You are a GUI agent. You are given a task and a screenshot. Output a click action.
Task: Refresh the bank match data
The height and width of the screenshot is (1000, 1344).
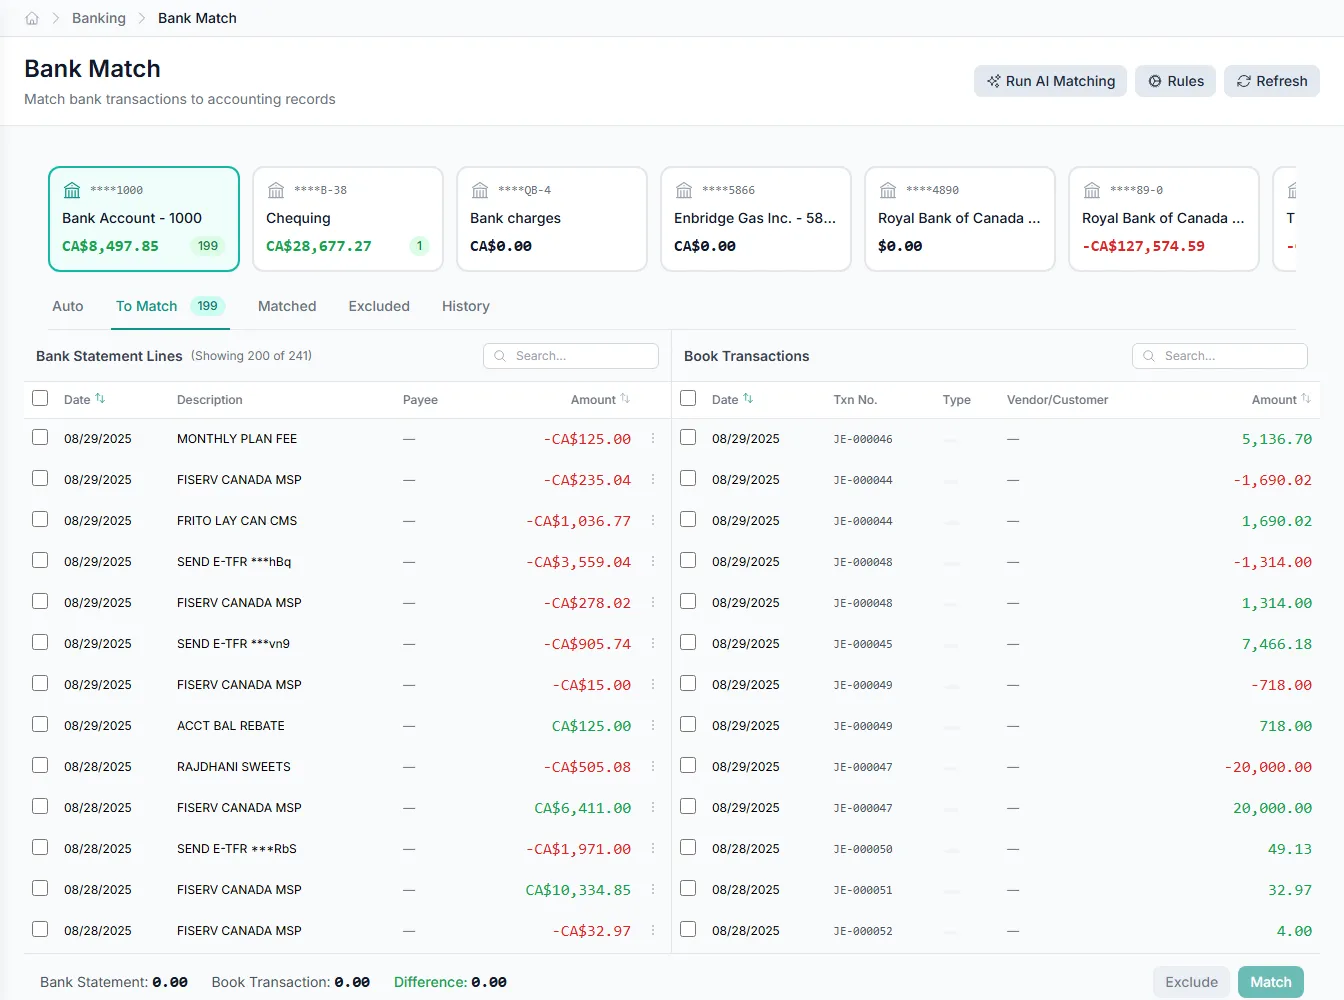coord(1272,81)
